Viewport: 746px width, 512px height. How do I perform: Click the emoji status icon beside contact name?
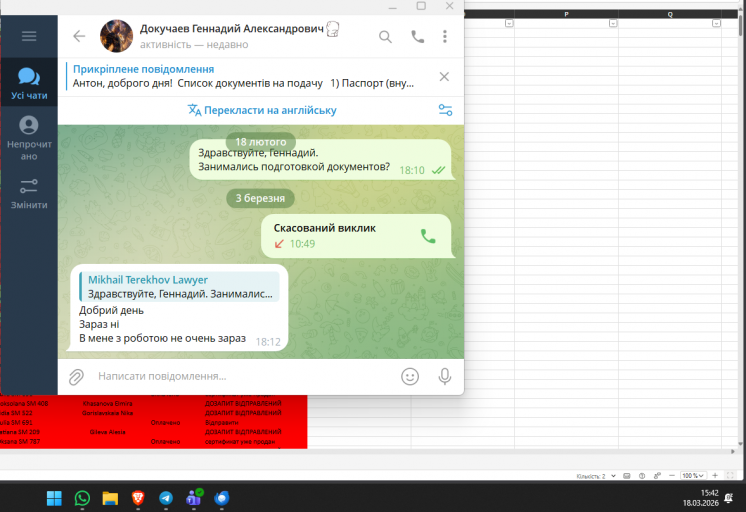coord(333,29)
